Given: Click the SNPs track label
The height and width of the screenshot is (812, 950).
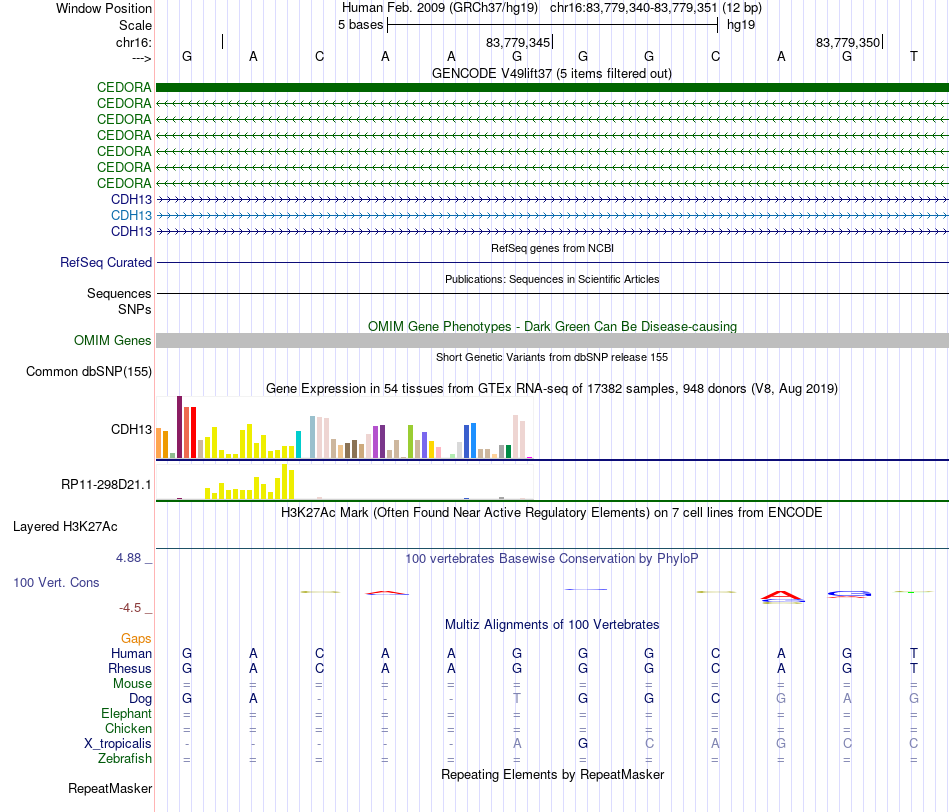Looking at the screenshot, I should pos(135,310).
